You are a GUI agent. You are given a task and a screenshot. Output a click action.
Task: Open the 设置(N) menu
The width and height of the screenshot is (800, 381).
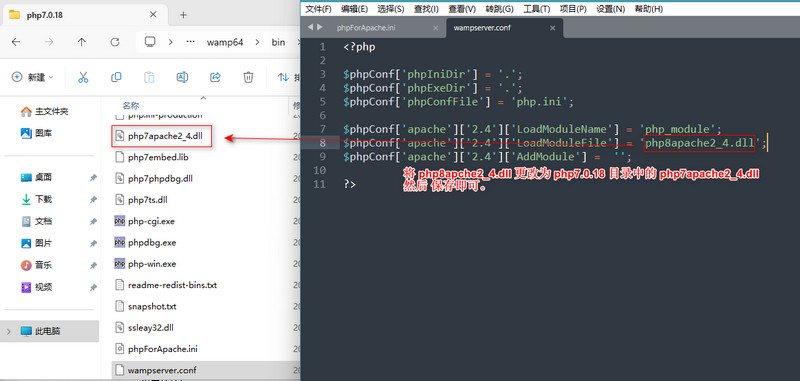(x=611, y=9)
